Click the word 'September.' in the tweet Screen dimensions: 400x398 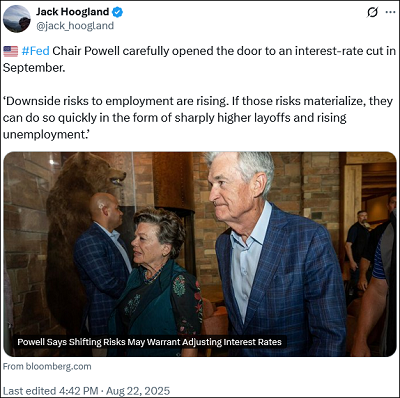tap(34, 68)
